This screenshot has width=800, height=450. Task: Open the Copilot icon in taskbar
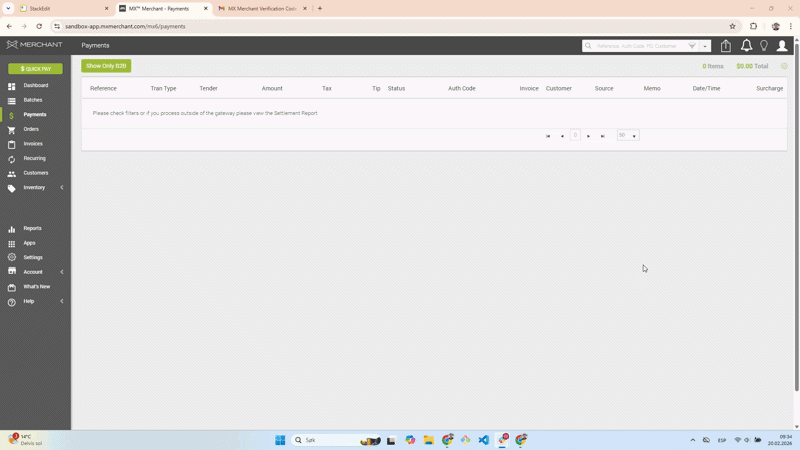pyautogui.click(x=410, y=440)
